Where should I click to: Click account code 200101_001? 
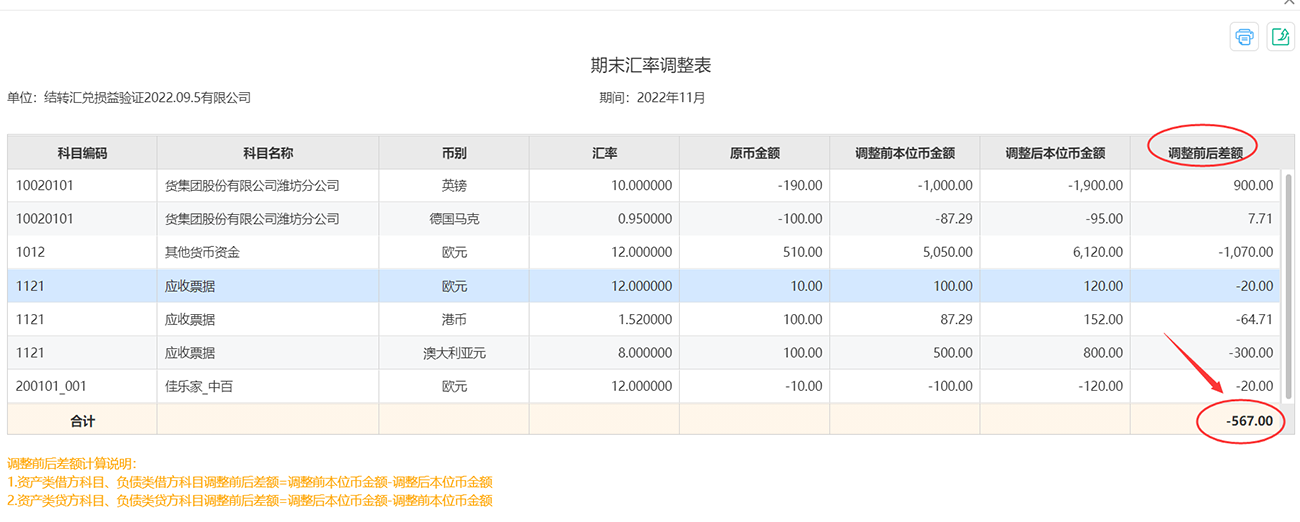click(52, 386)
